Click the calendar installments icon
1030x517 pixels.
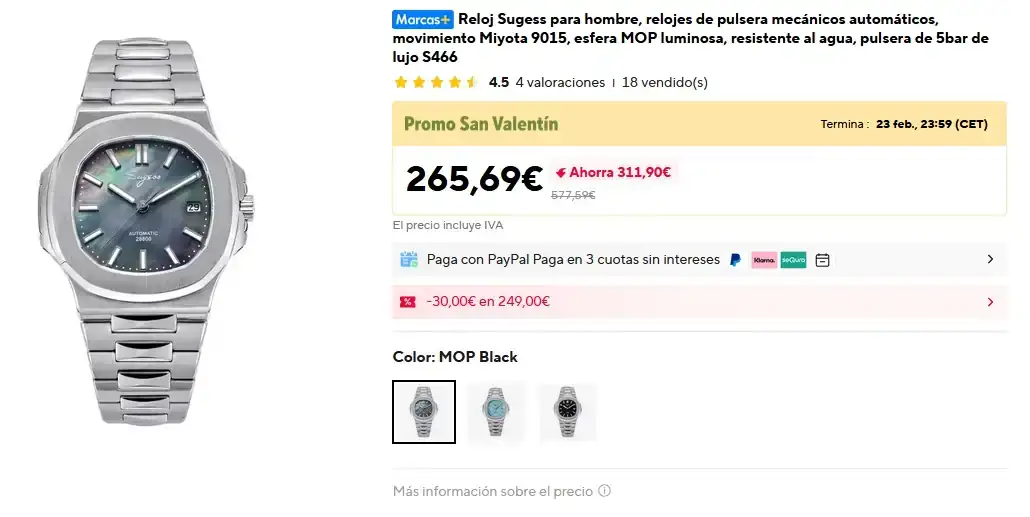pyautogui.click(x=822, y=260)
